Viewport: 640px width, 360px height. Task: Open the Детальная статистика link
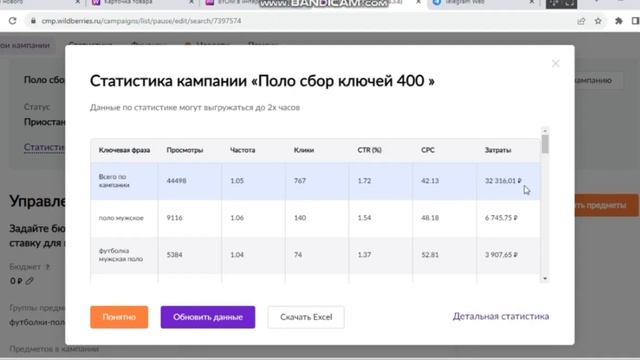coord(501,316)
